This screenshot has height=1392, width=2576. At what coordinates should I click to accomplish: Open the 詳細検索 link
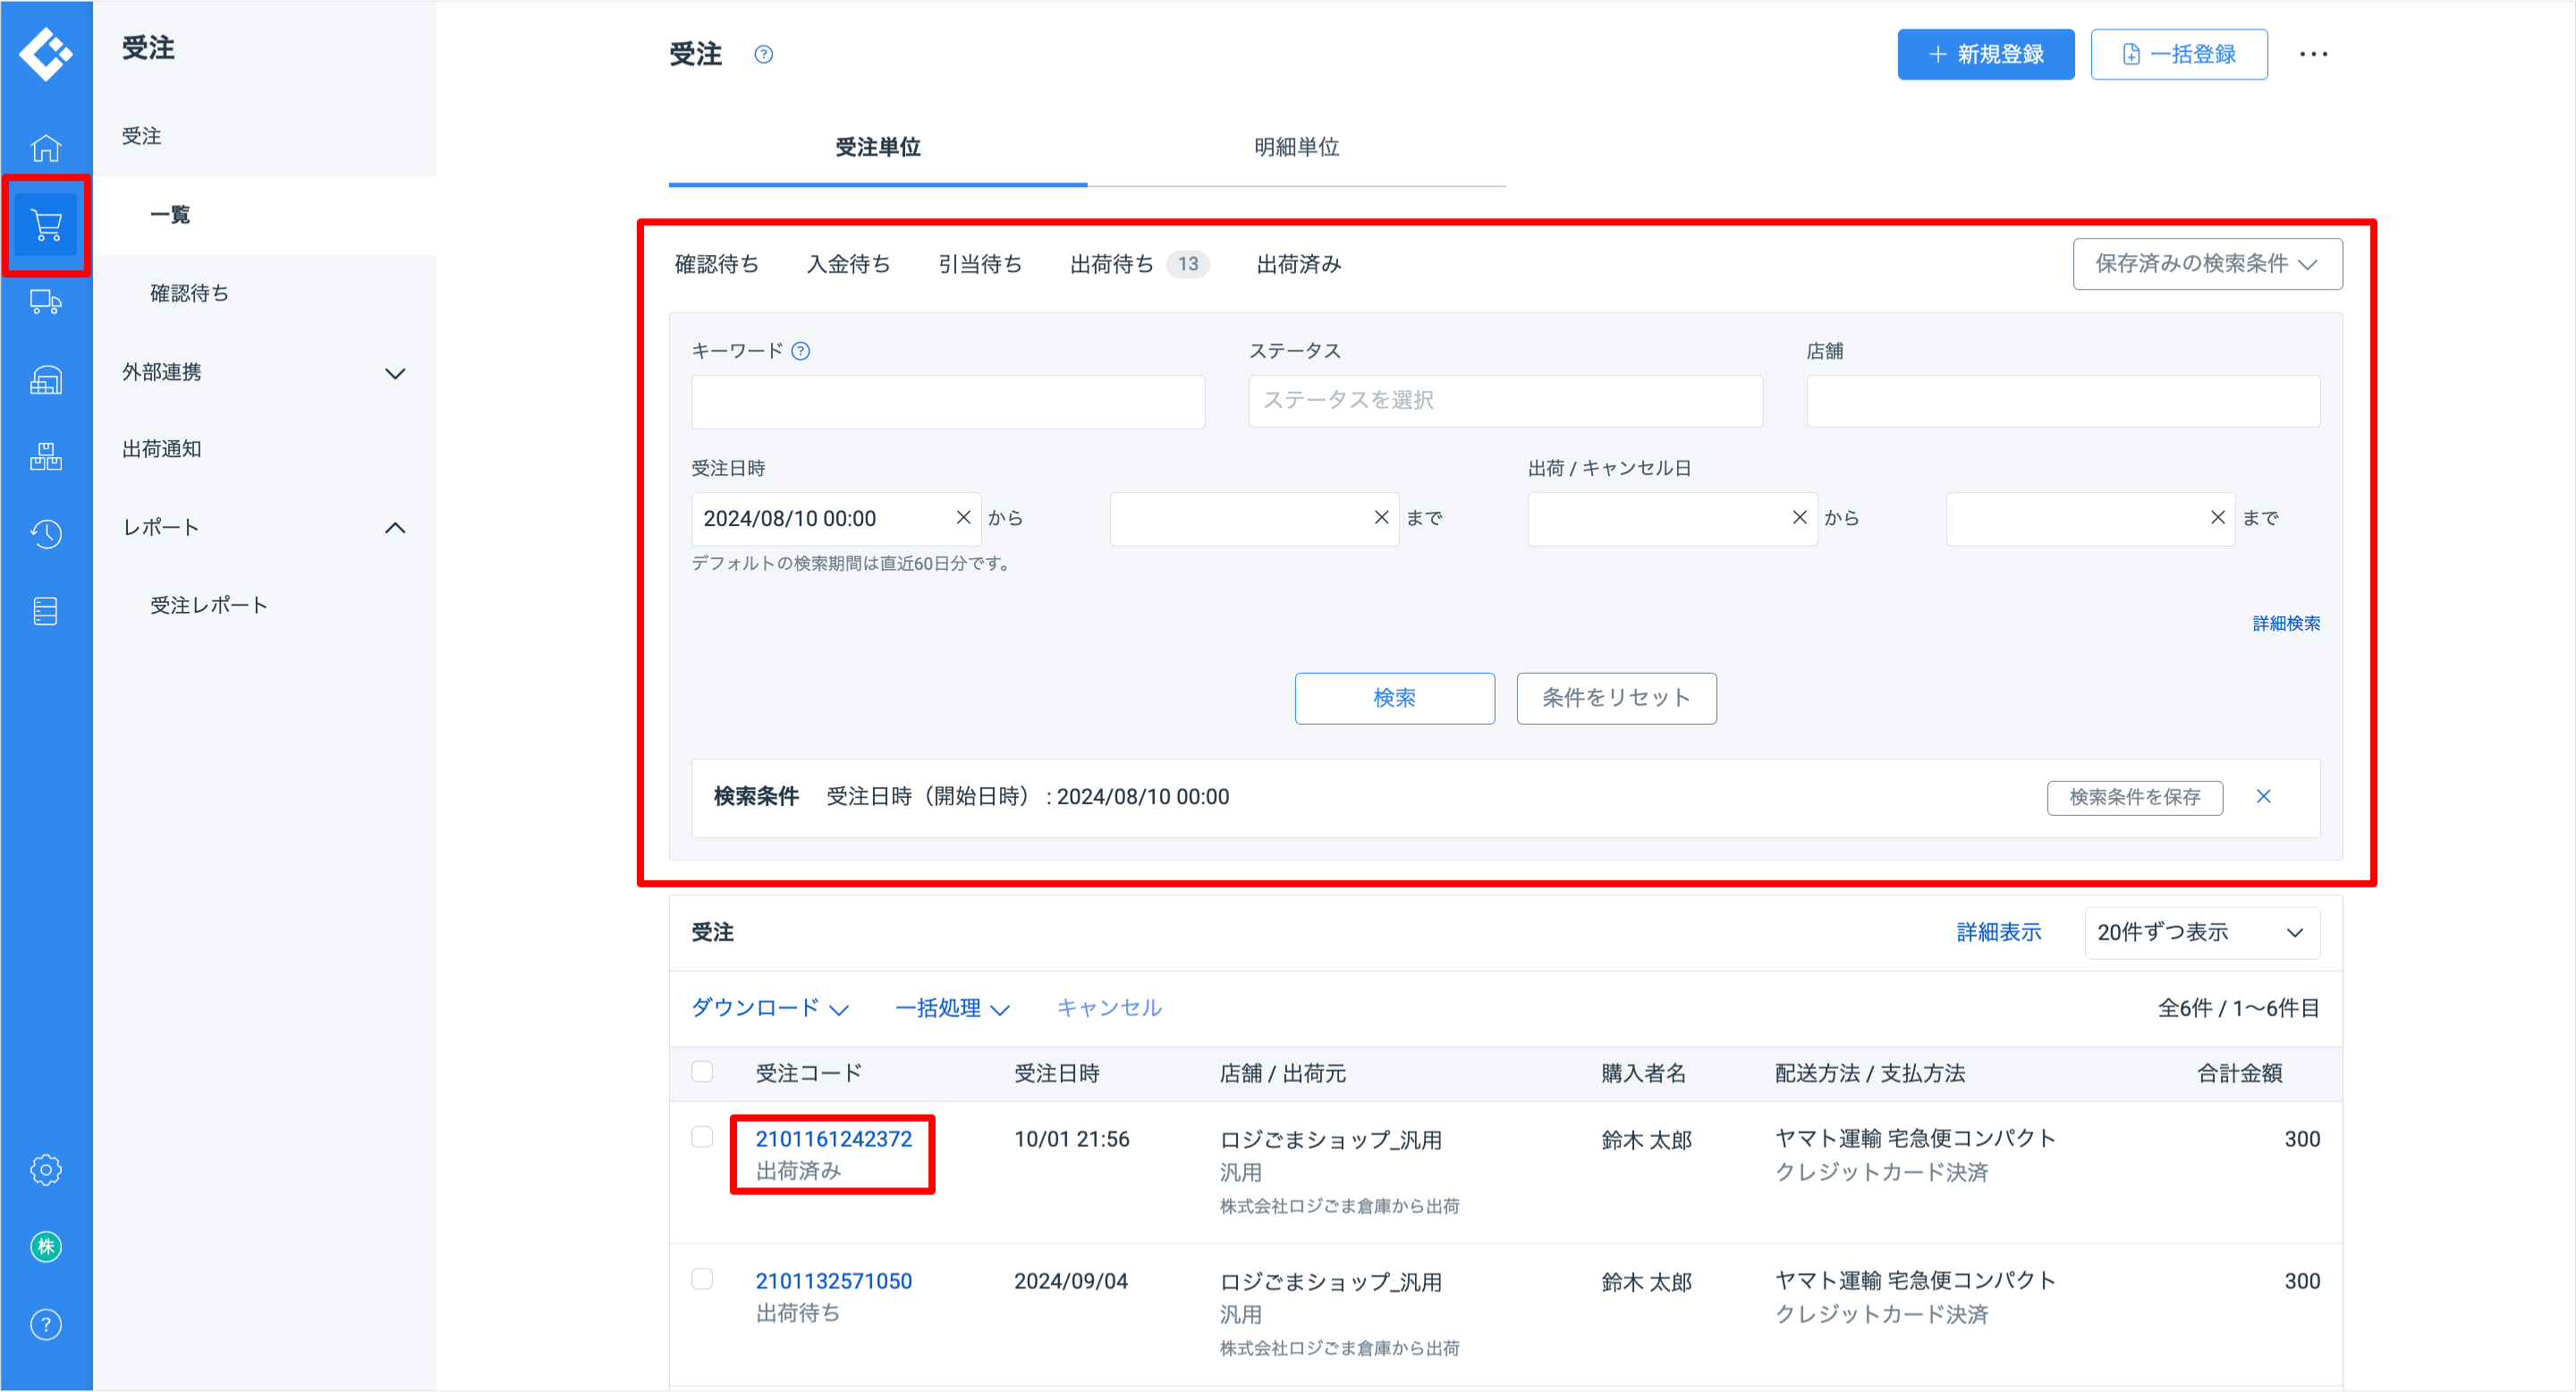(x=2286, y=624)
